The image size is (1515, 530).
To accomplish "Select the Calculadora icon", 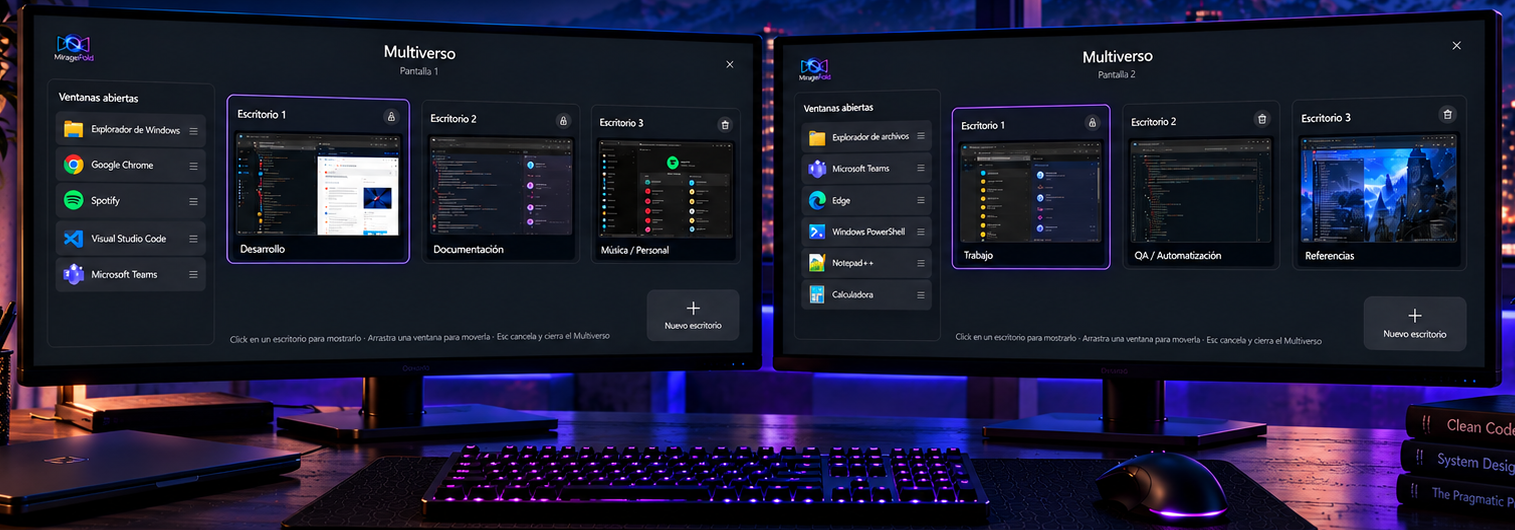I will (816, 294).
